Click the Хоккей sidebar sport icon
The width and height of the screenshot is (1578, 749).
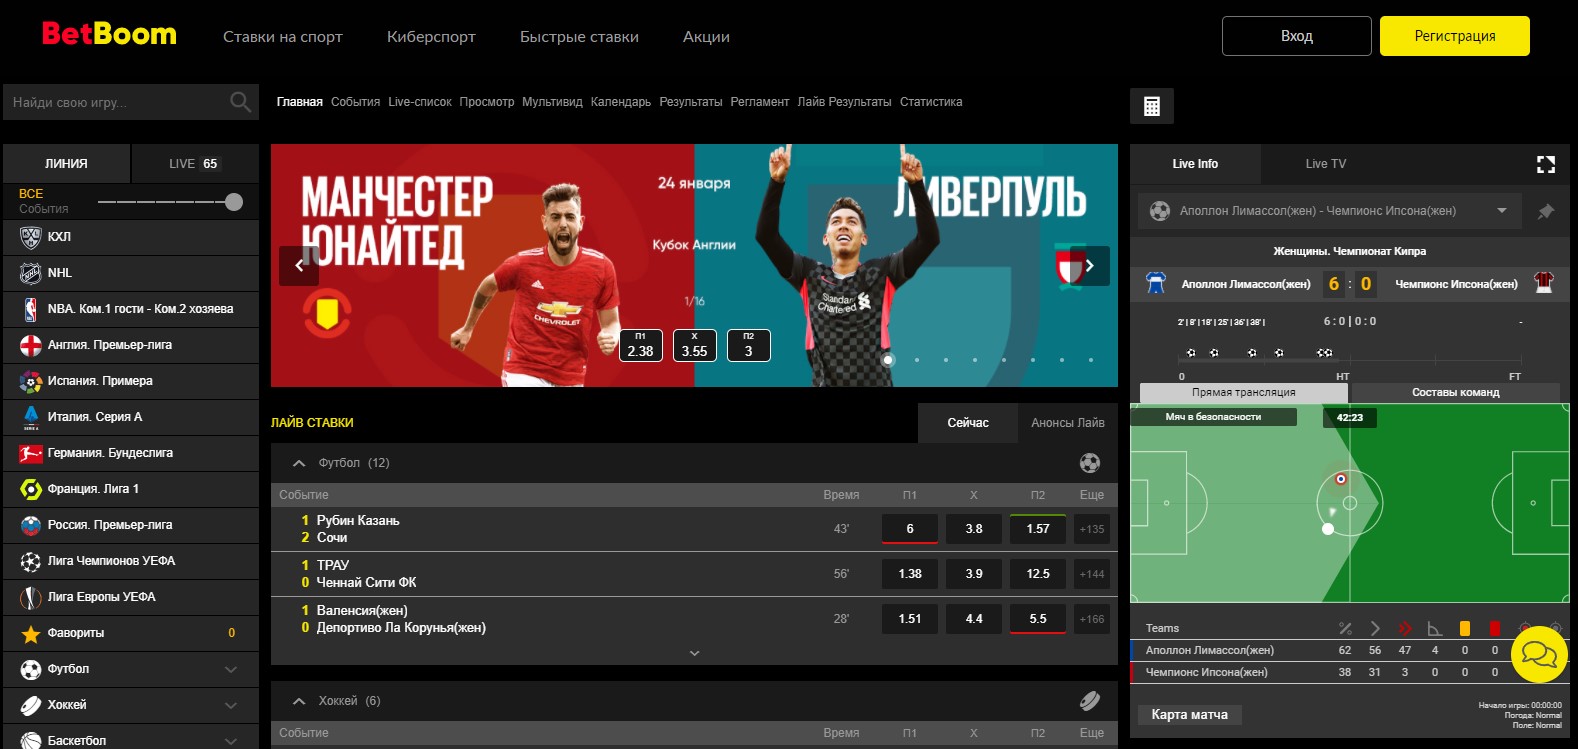pyautogui.click(x=31, y=705)
